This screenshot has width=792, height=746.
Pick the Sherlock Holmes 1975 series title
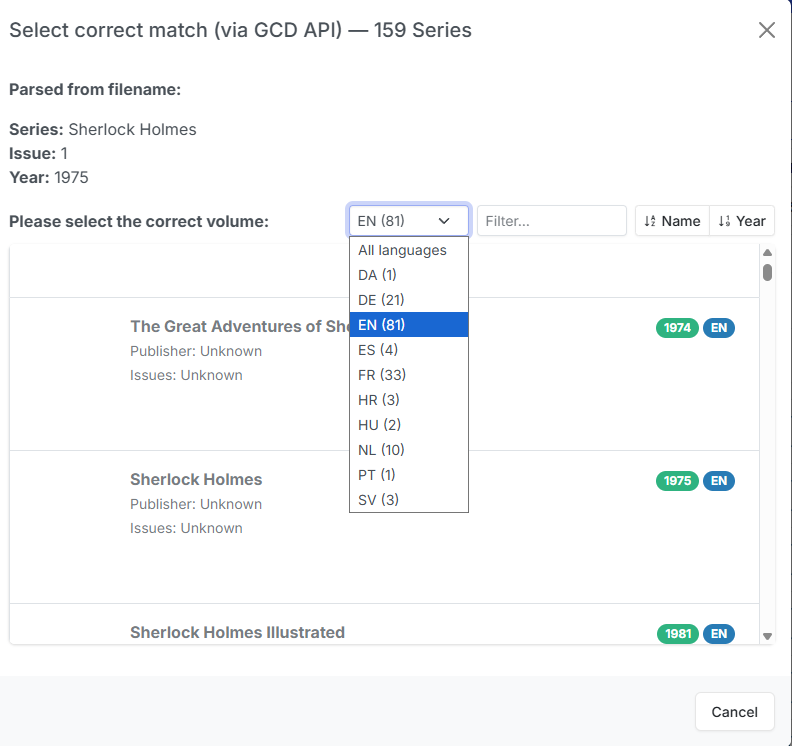click(196, 479)
